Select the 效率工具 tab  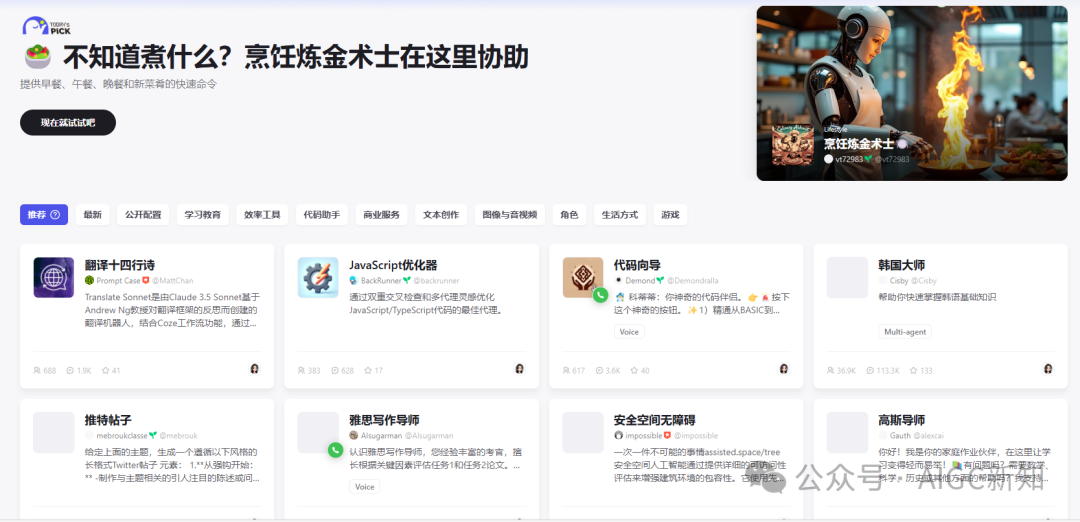click(262, 215)
